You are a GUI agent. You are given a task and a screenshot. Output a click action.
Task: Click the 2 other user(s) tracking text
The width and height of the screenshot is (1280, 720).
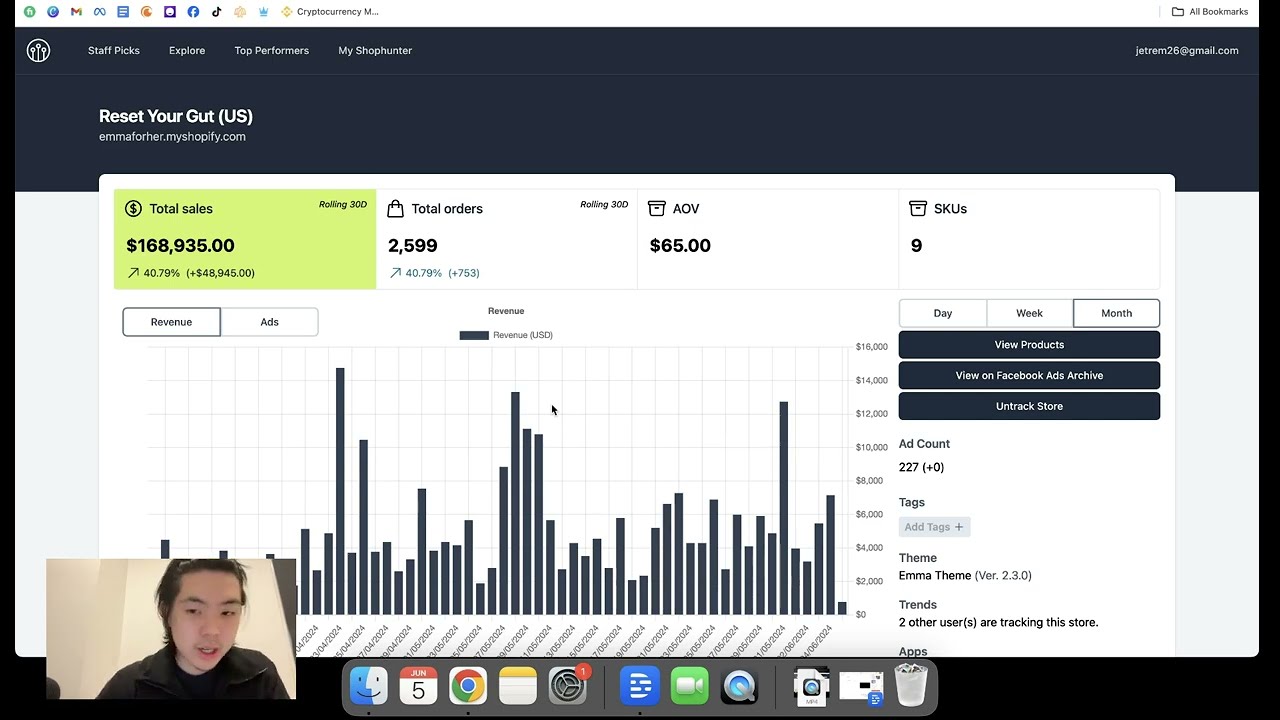[998, 622]
